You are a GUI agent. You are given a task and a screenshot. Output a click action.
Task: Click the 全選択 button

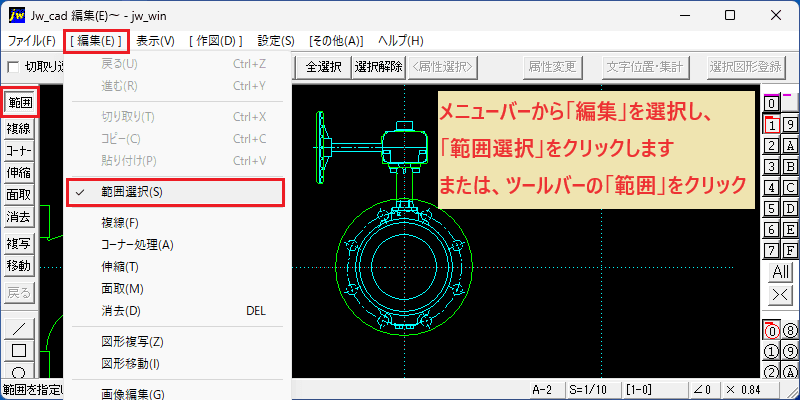click(323, 67)
